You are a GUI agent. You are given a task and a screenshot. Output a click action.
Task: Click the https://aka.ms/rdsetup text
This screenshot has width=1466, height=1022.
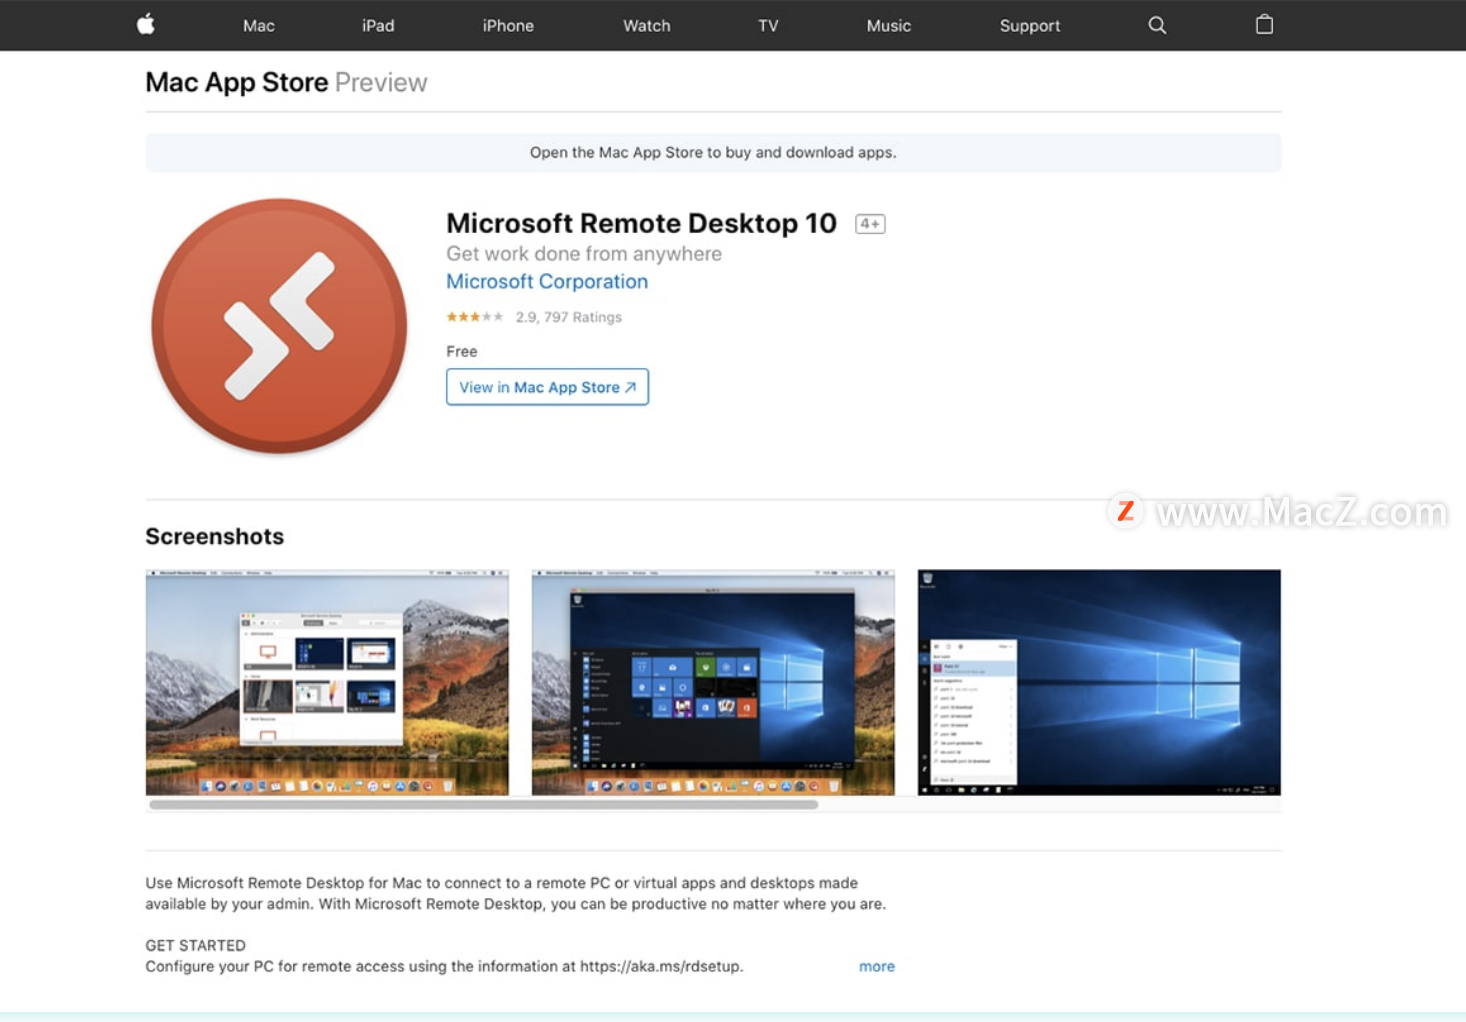pyautogui.click(x=660, y=966)
